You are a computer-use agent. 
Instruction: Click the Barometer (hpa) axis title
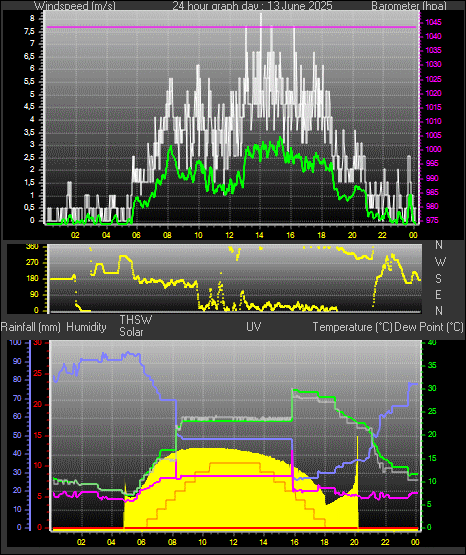tap(409, 6)
